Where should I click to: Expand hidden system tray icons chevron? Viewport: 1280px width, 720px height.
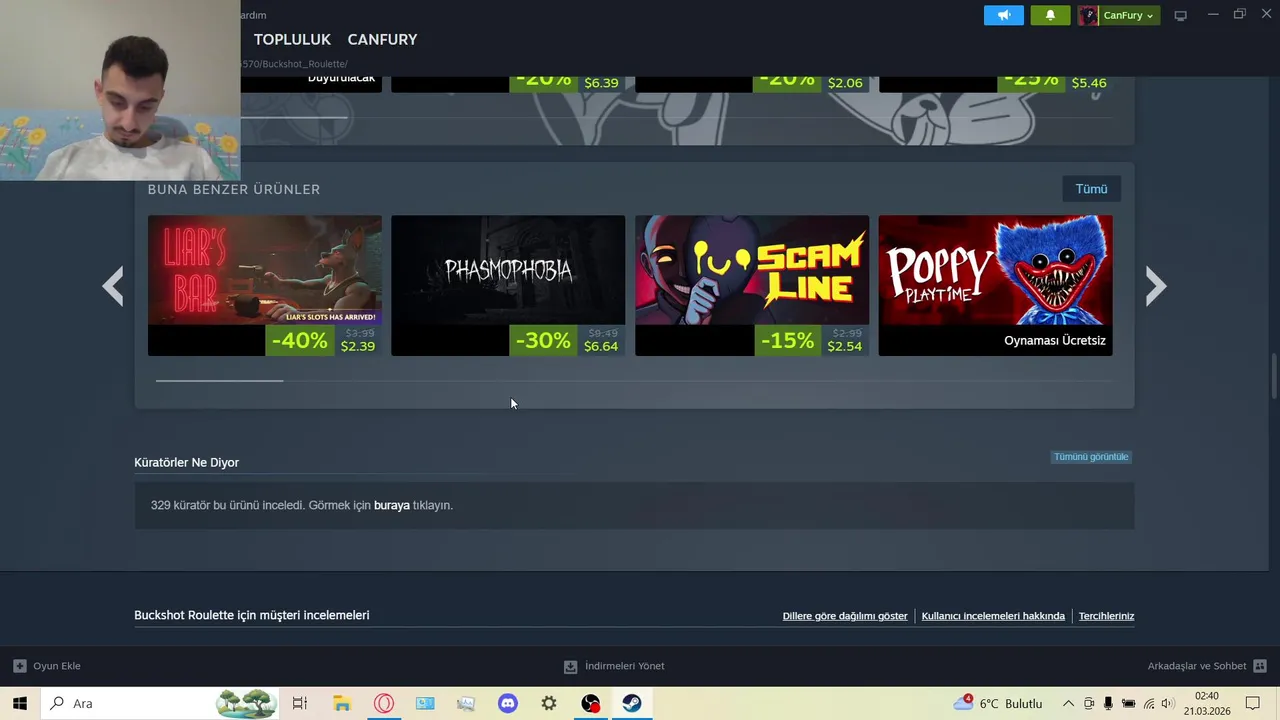(x=1068, y=703)
